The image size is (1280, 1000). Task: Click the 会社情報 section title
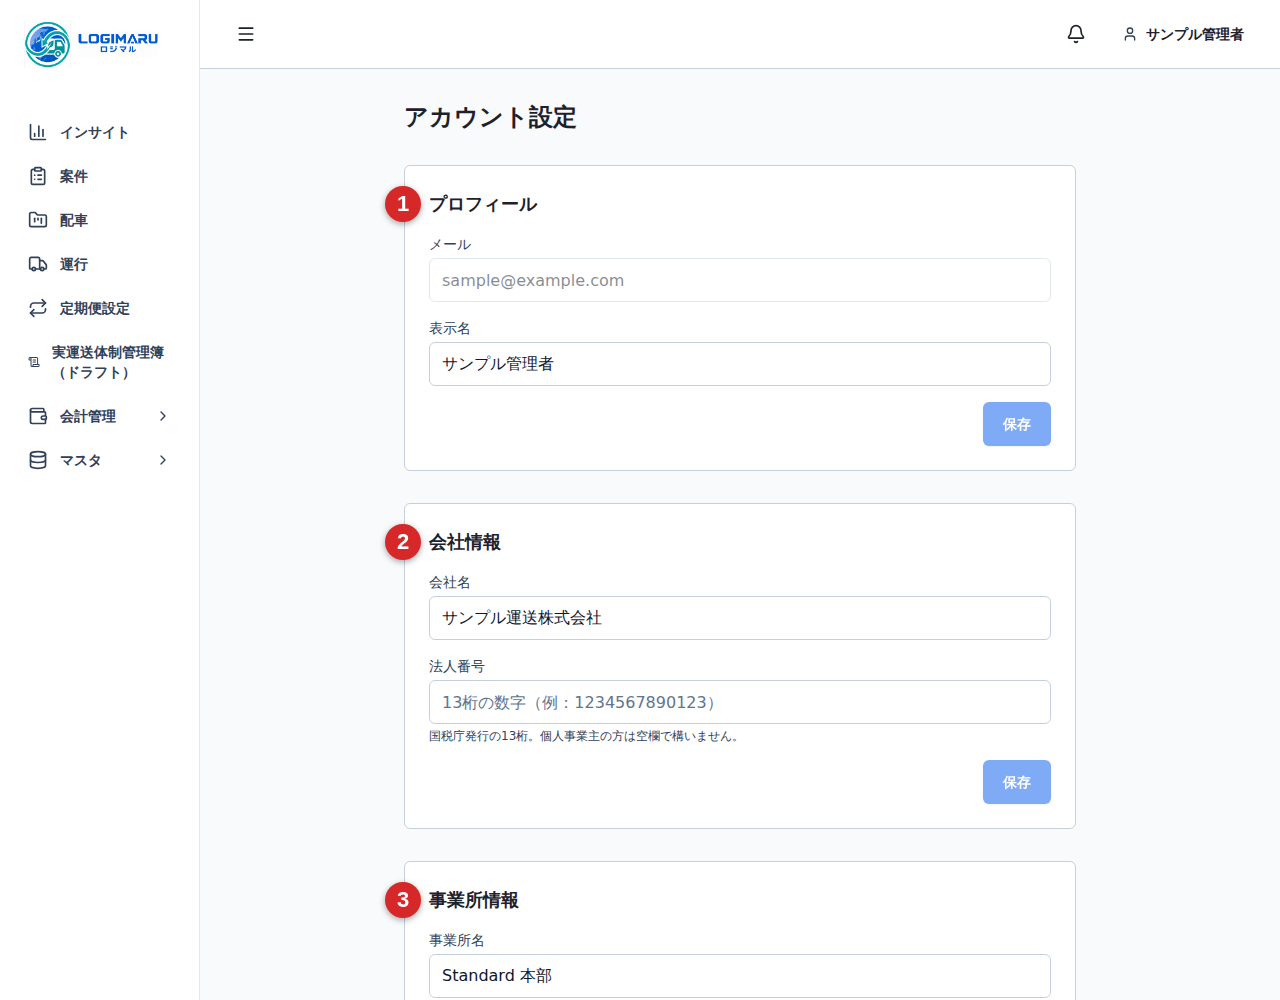point(465,542)
